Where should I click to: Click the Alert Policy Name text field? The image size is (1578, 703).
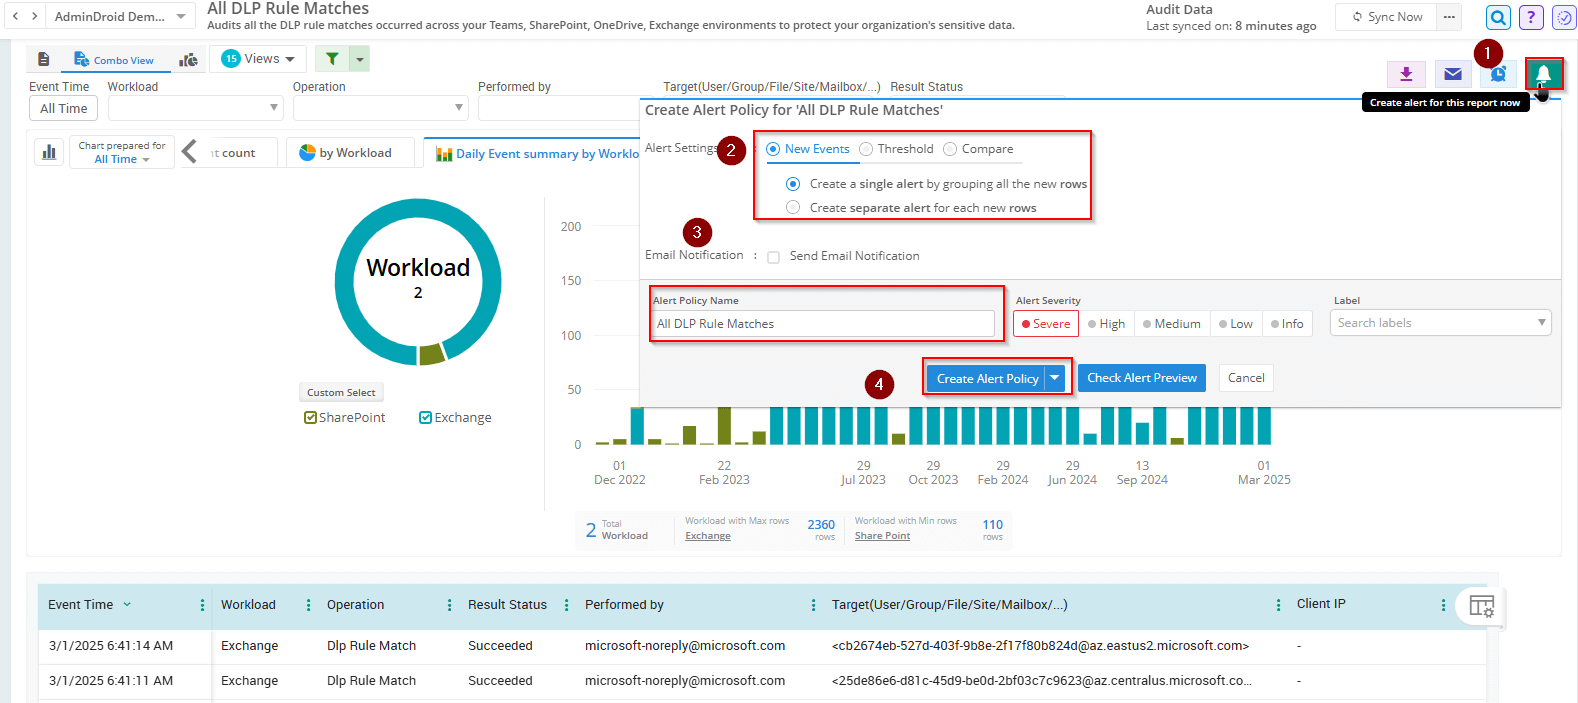[823, 324]
